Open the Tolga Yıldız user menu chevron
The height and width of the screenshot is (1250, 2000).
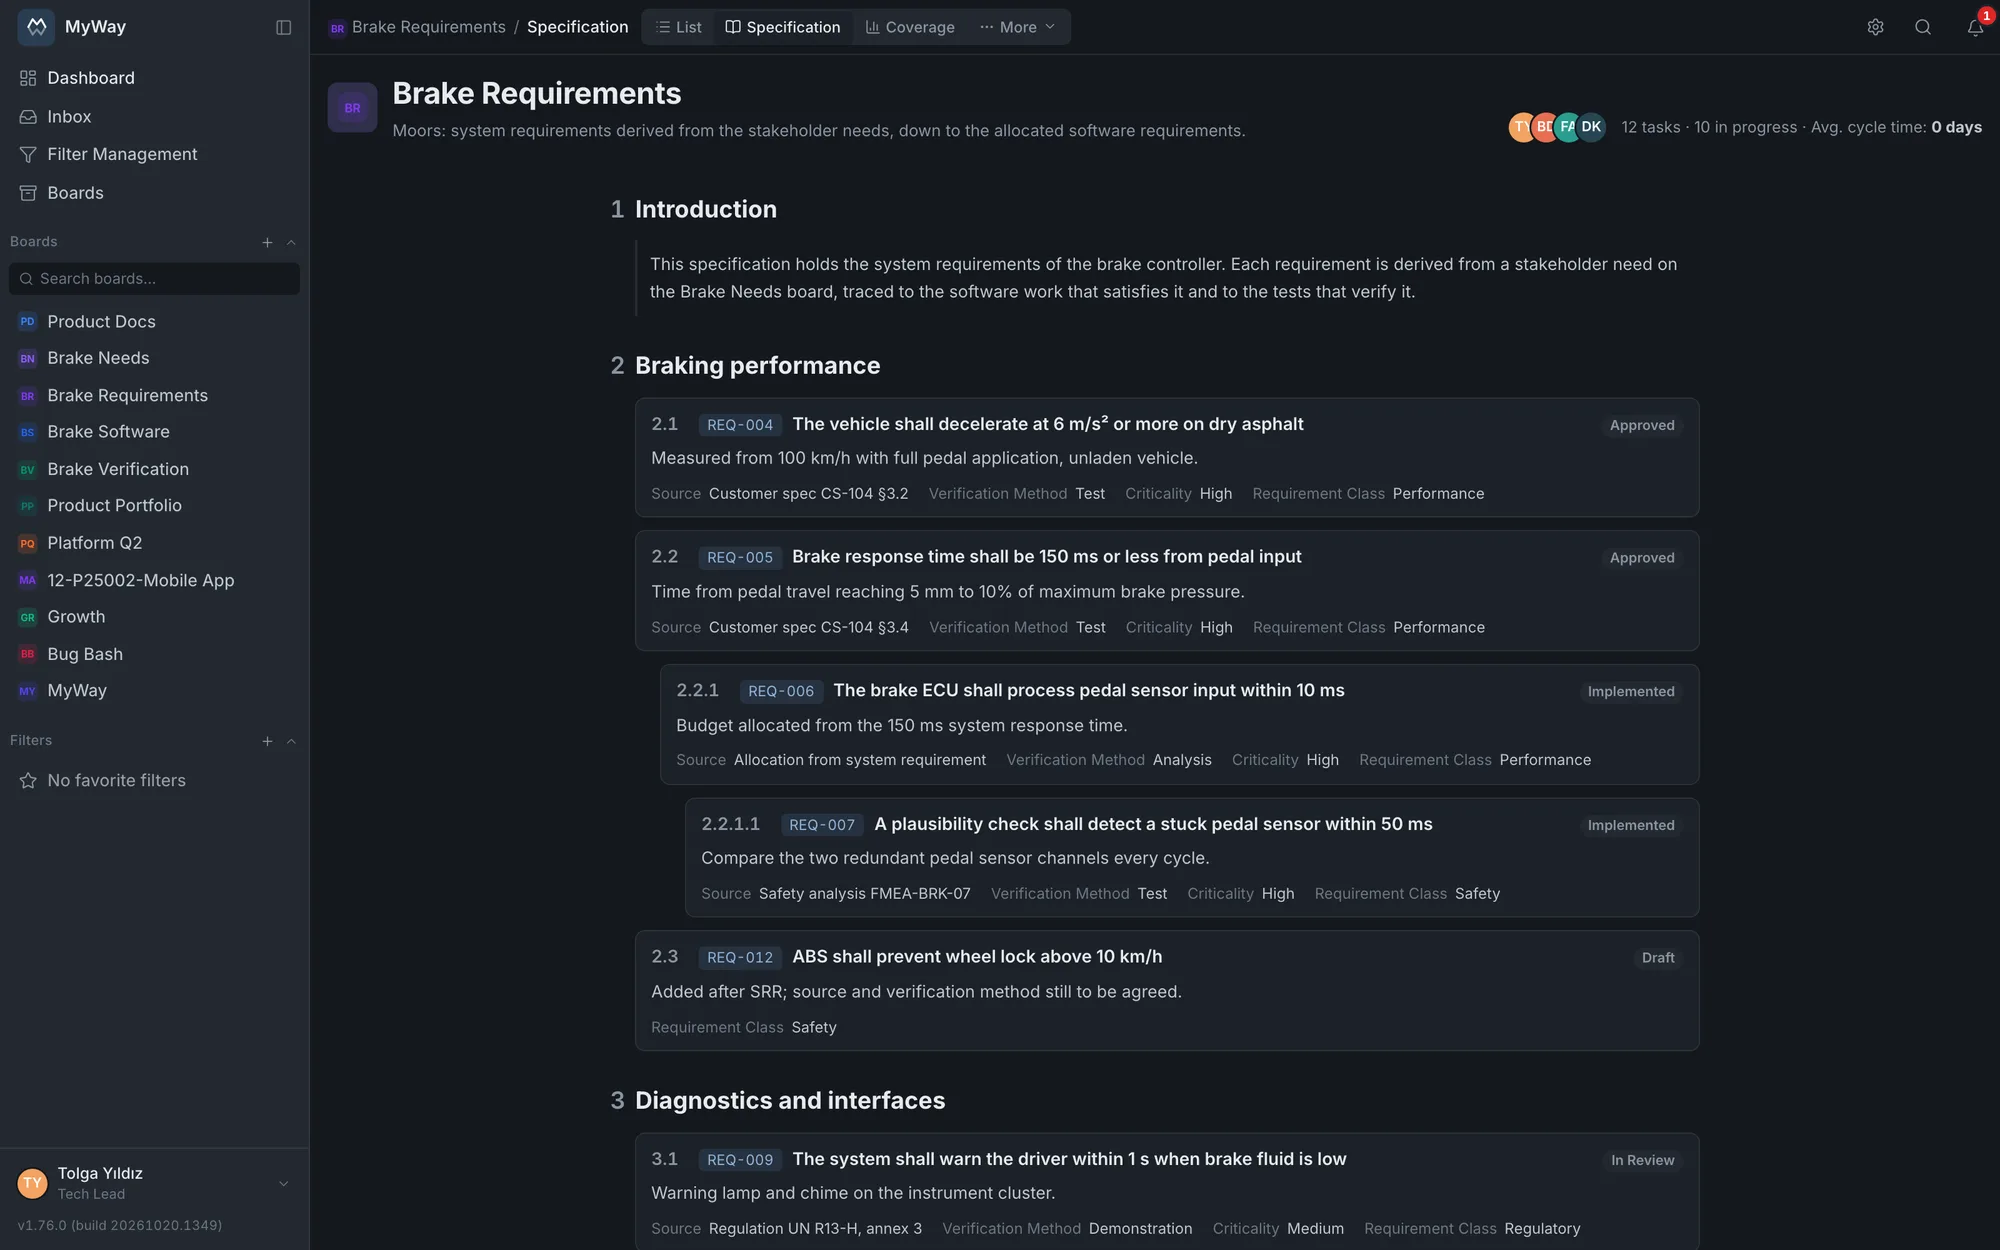coord(283,1183)
